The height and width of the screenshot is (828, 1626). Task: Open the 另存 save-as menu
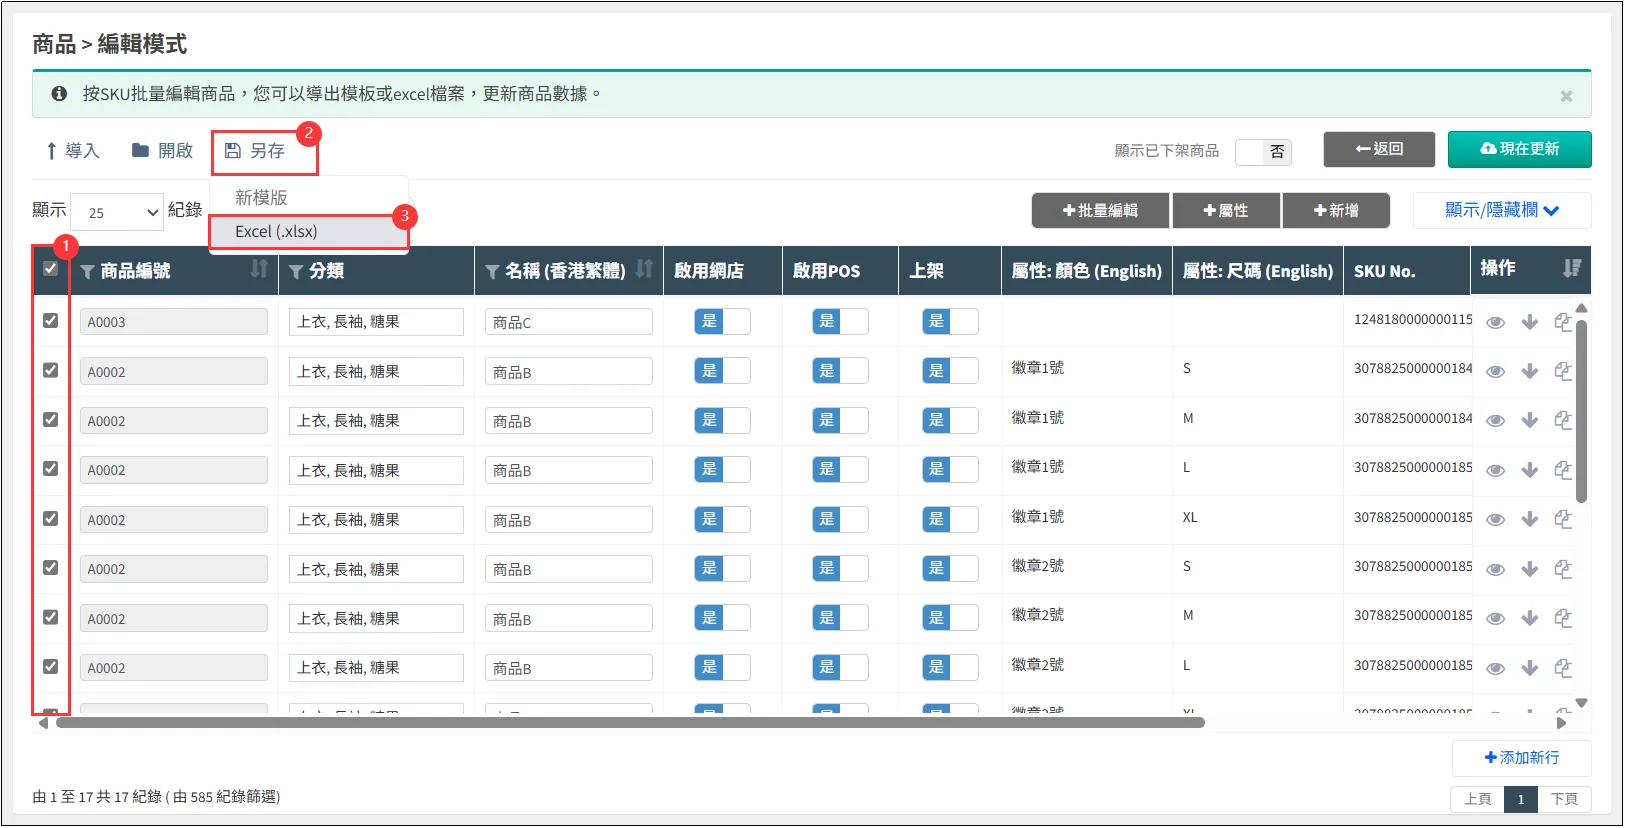tap(256, 151)
